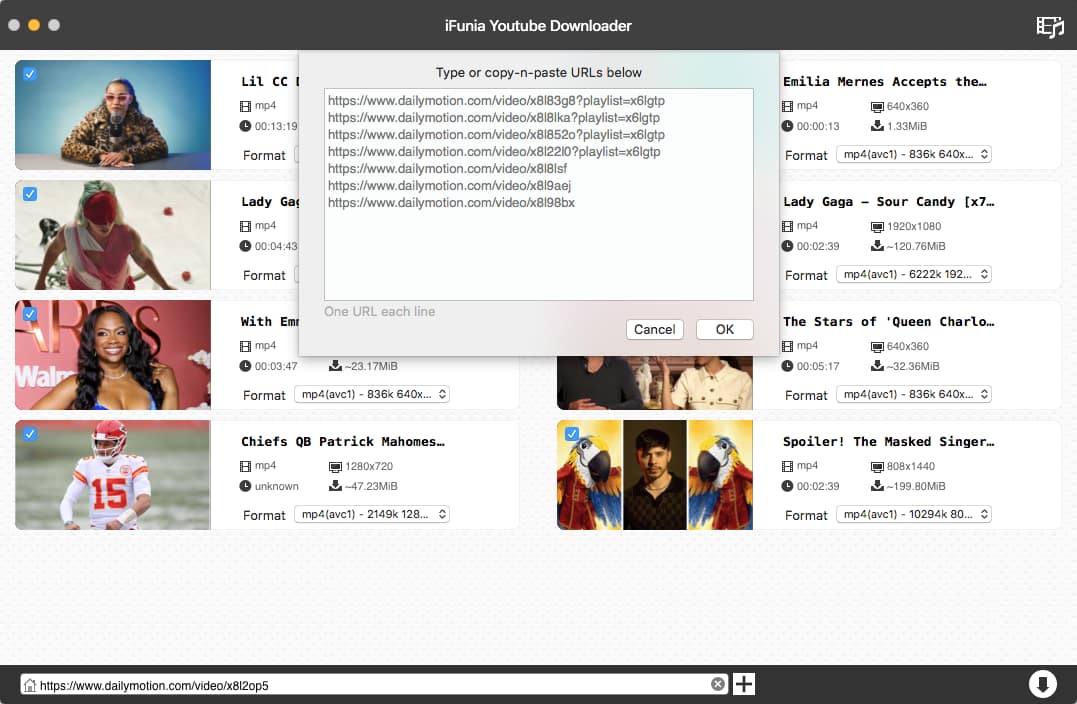Viewport: 1077px width, 704px height.
Task: Open the video conversion icon in title bar
Action: pyautogui.click(x=1049, y=26)
